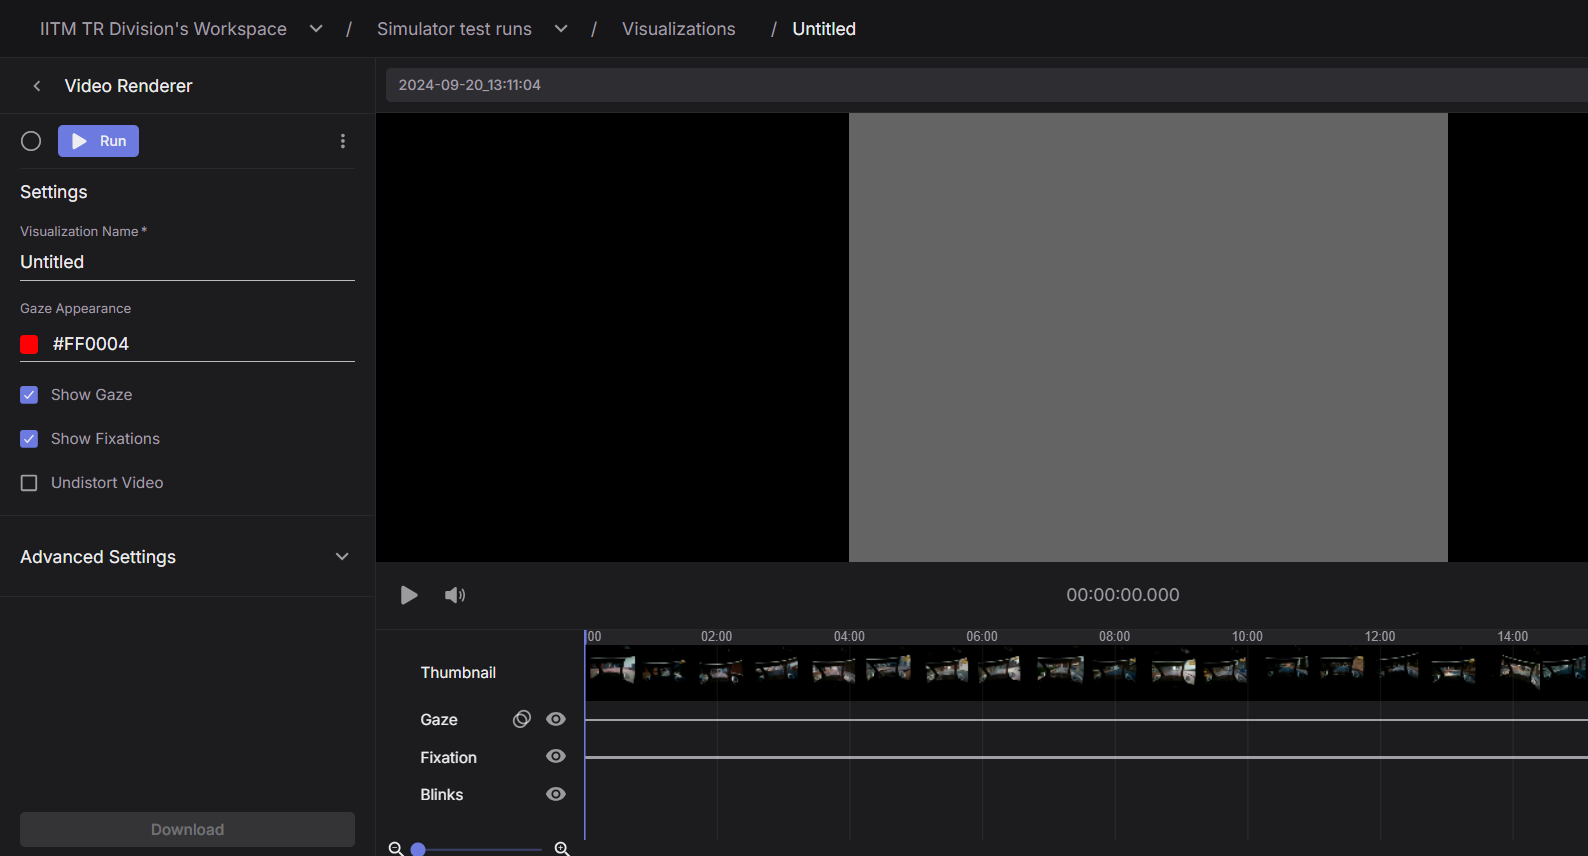Jump to 08:00 on timeline ruler
The image size is (1588, 856).
pyautogui.click(x=1114, y=637)
